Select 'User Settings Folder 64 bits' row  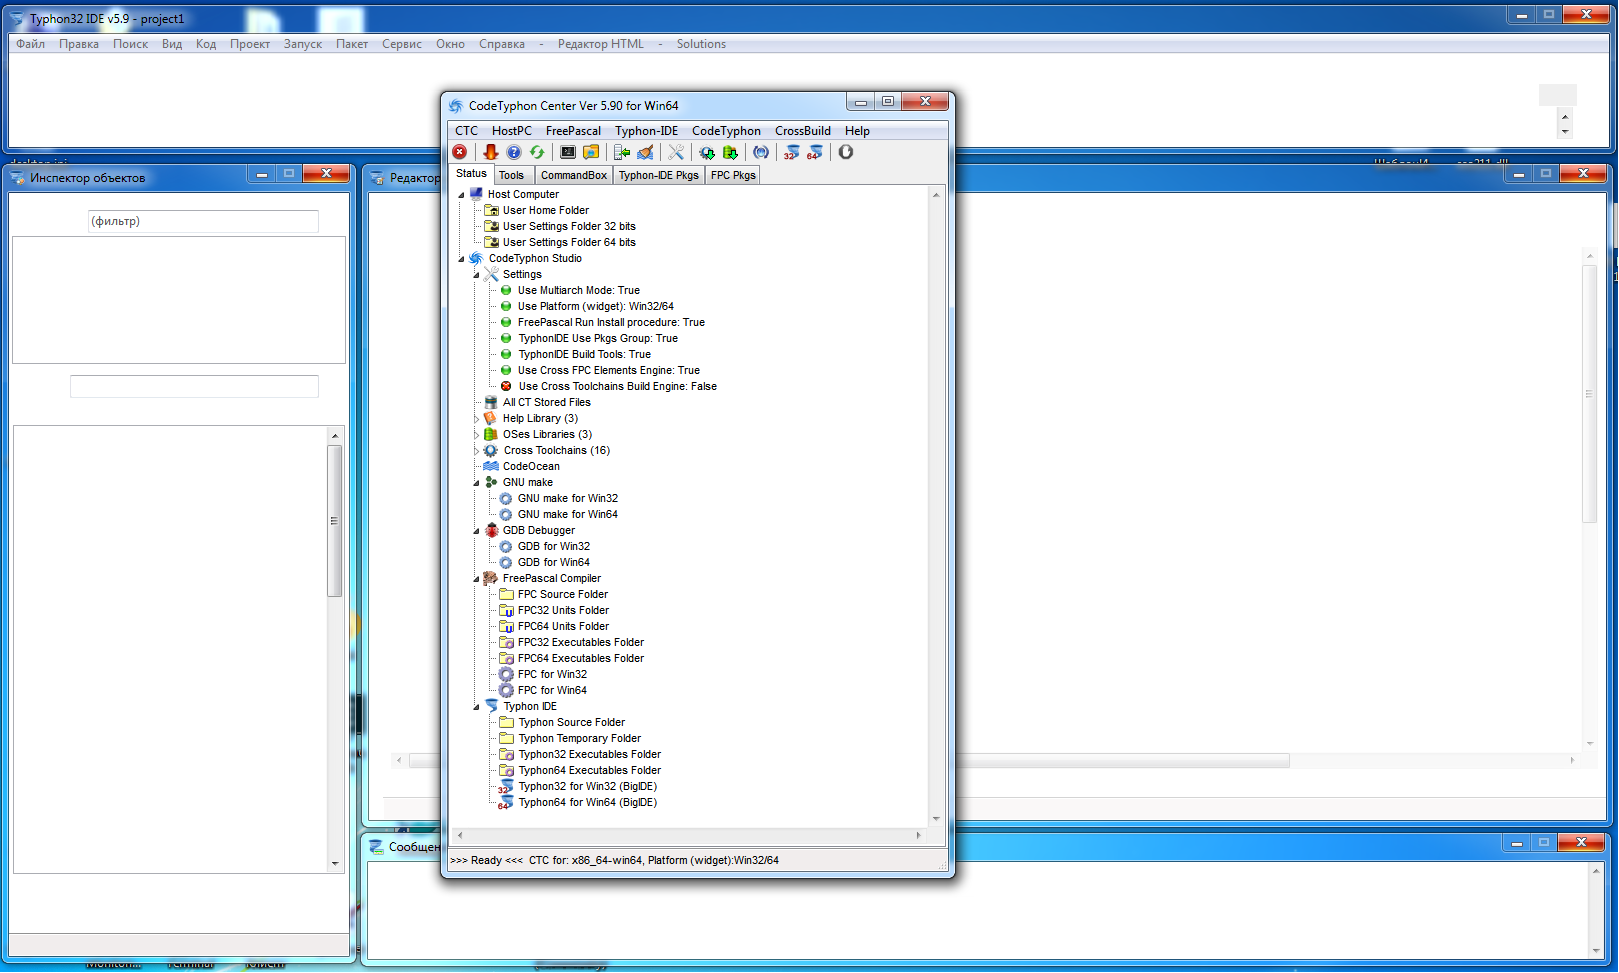(x=569, y=243)
